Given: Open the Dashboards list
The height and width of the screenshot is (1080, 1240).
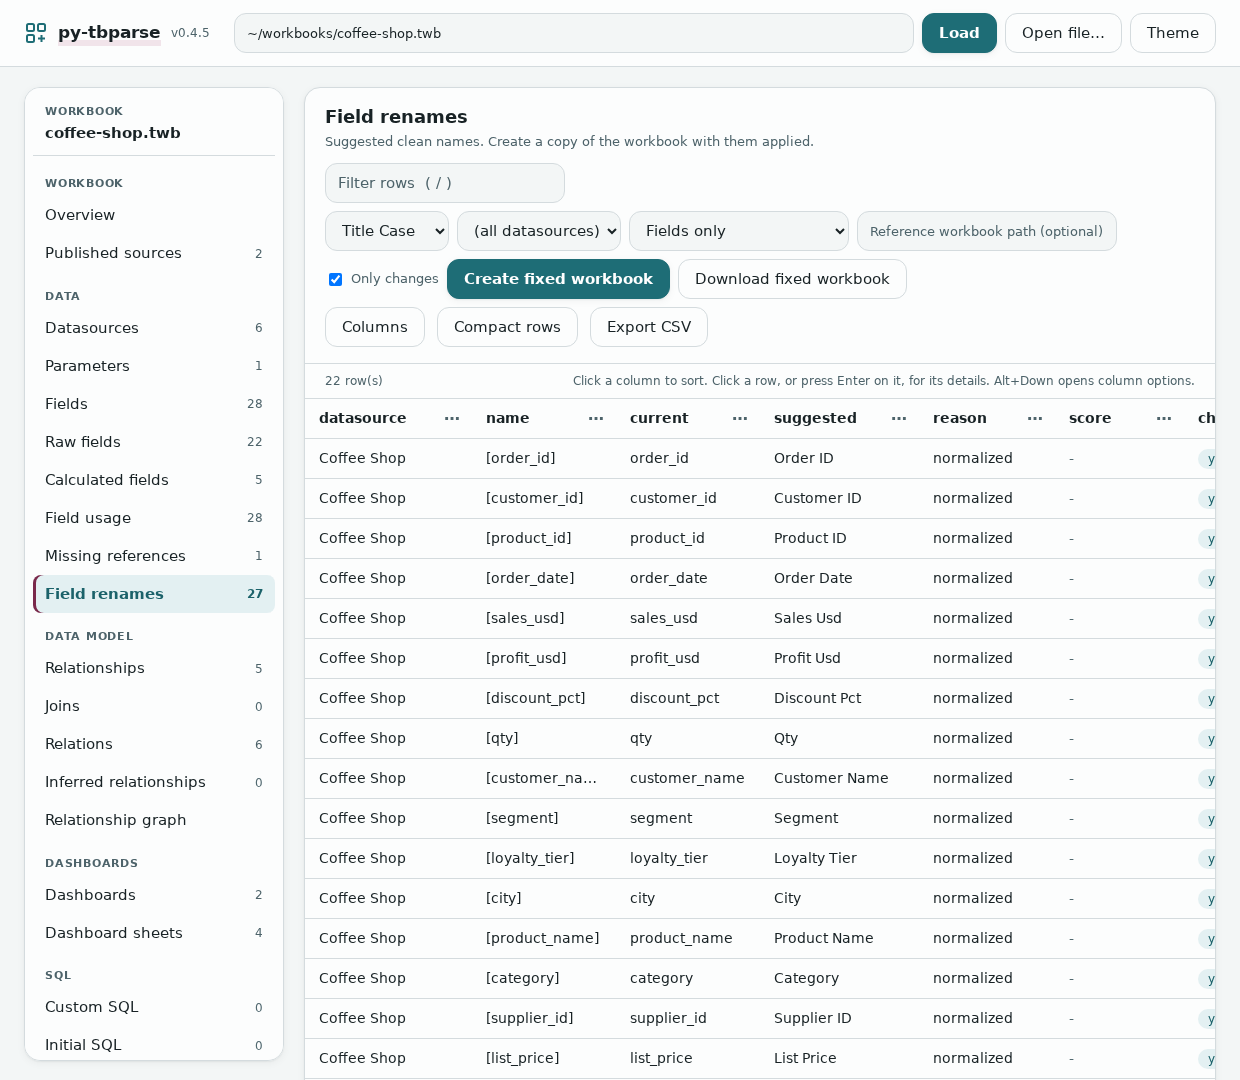Looking at the screenshot, I should (x=154, y=895).
